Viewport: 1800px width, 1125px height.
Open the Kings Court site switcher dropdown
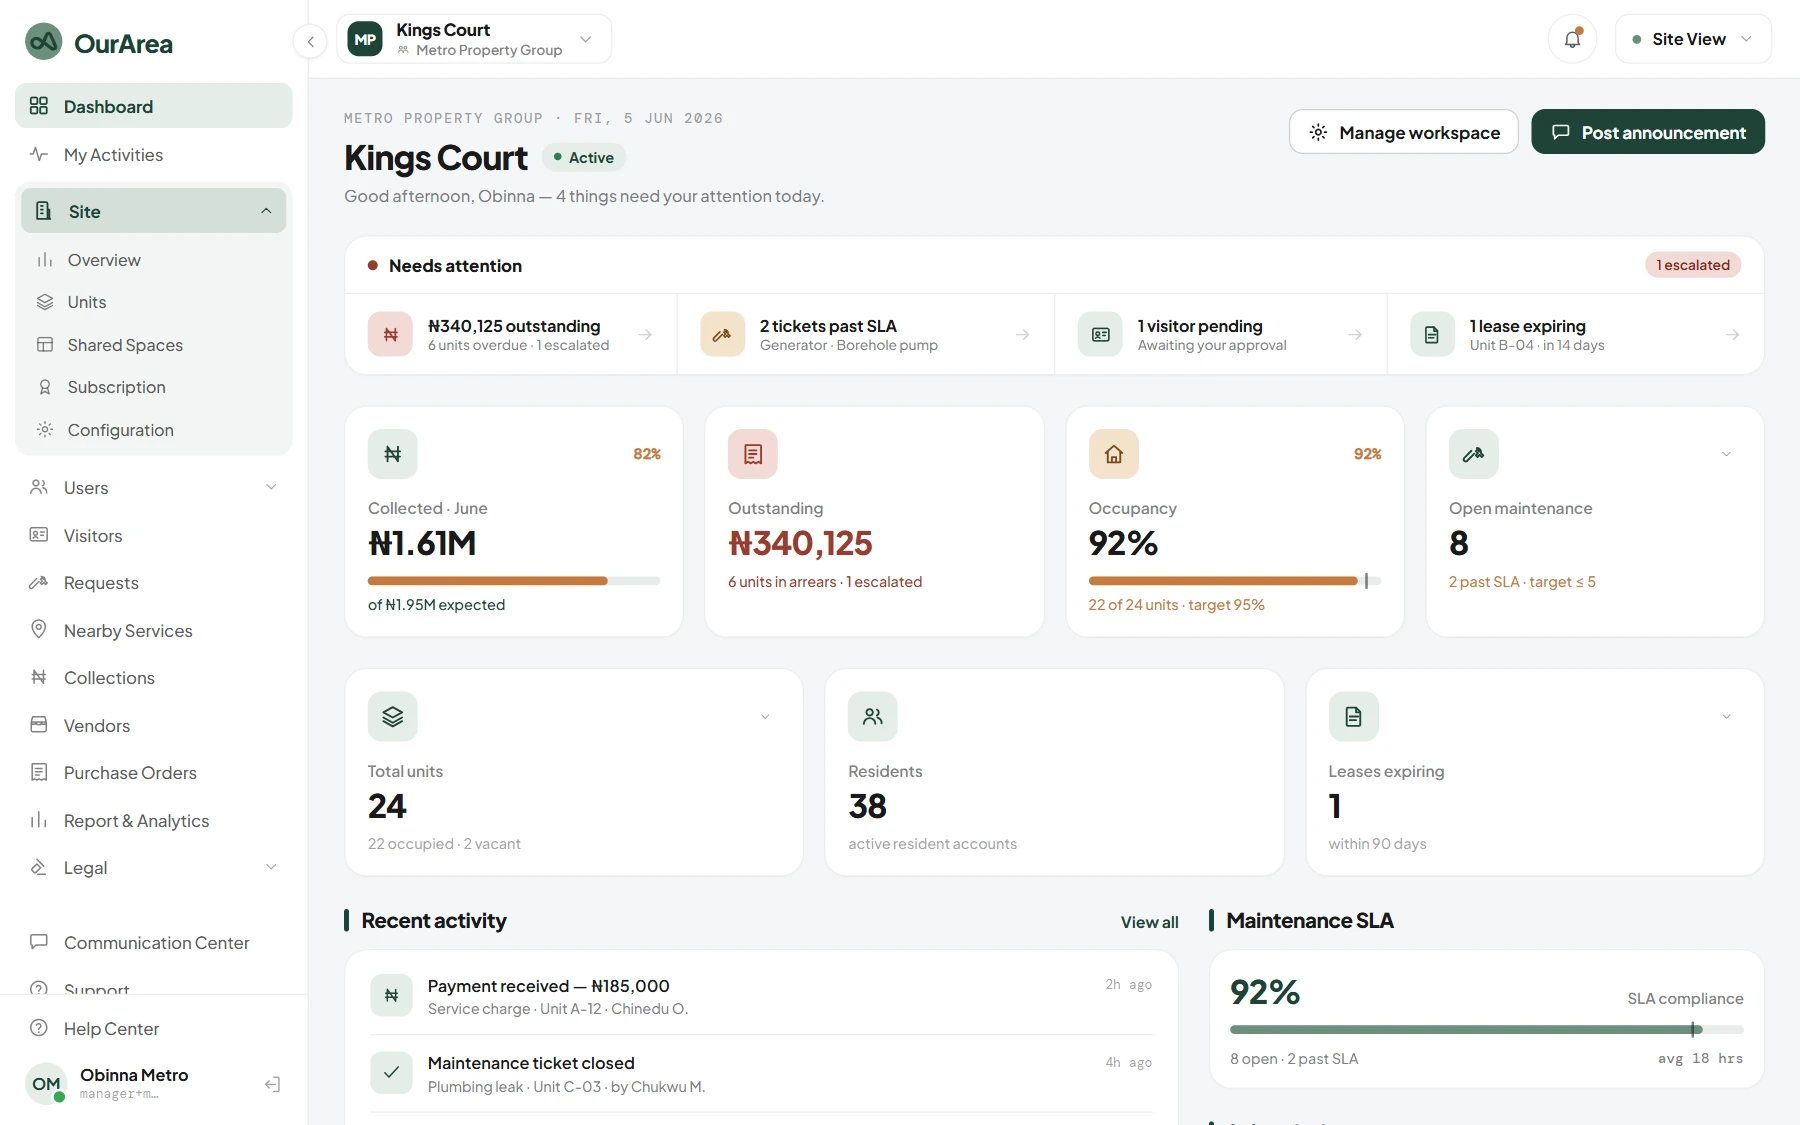tap(474, 39)
